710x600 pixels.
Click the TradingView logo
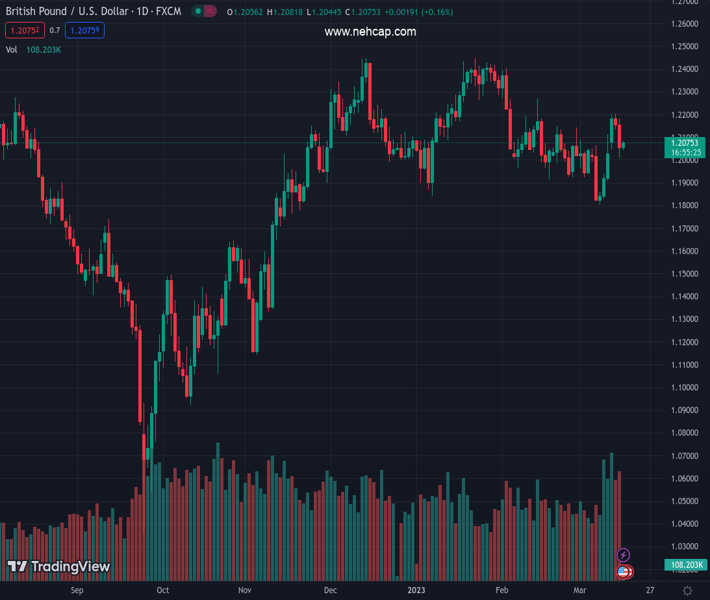pos(58,567)
